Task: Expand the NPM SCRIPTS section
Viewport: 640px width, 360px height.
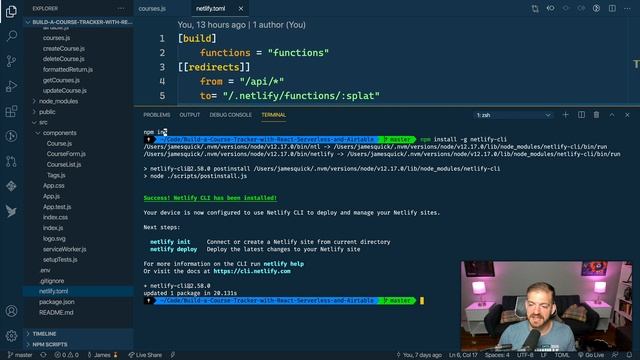Action: pos(49,344)
